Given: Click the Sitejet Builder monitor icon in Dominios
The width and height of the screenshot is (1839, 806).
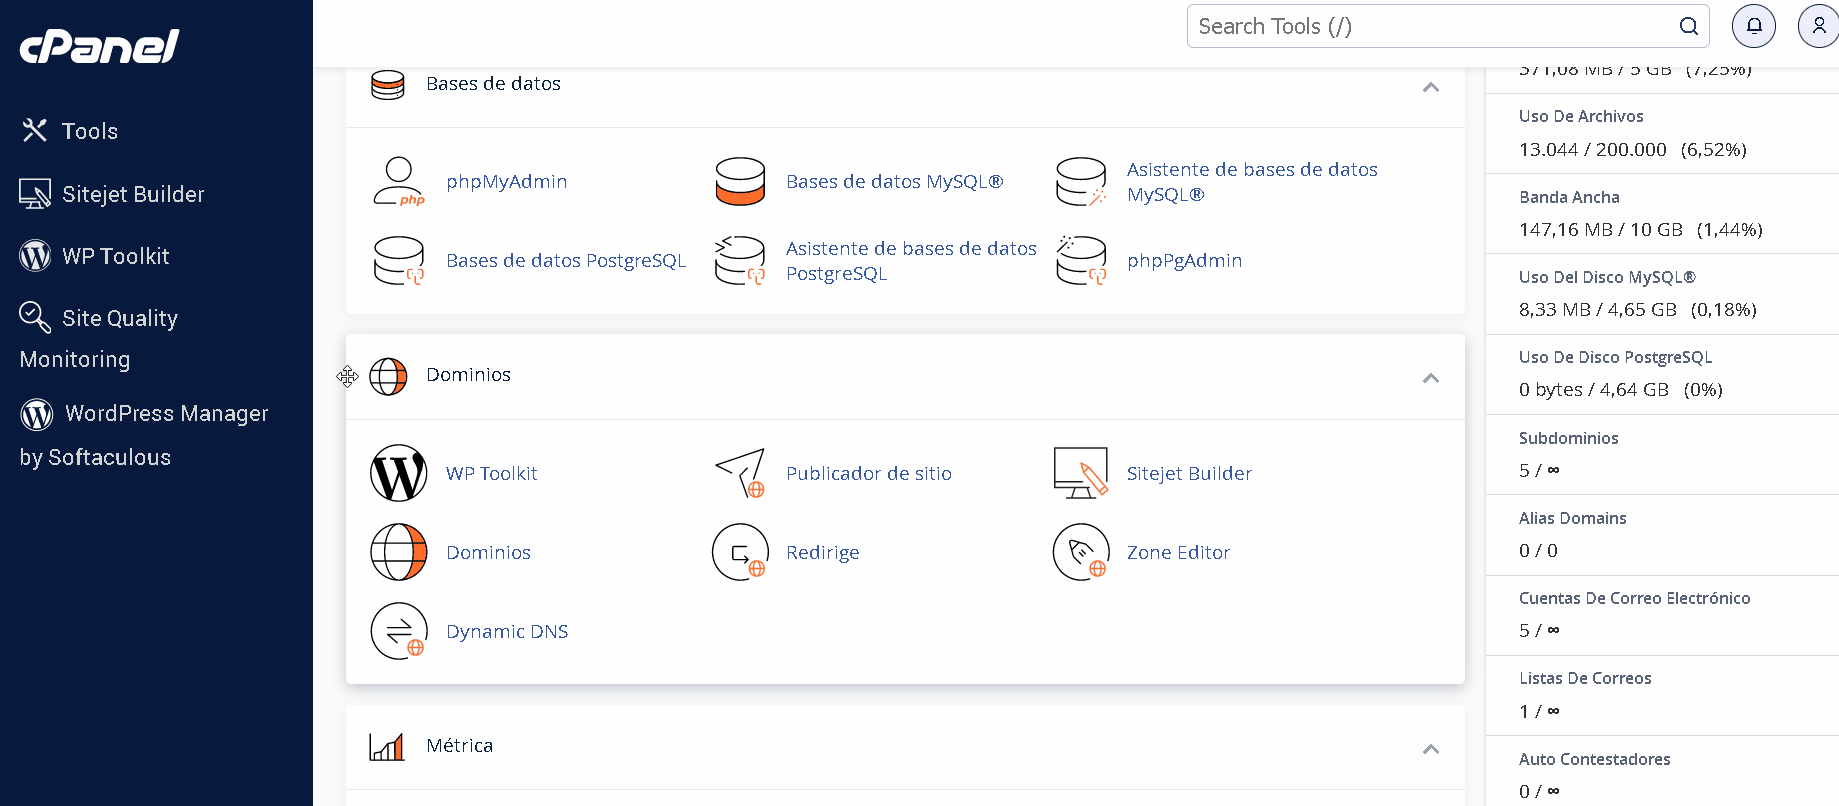Looking at the screenshot, I should point(1081,473).
